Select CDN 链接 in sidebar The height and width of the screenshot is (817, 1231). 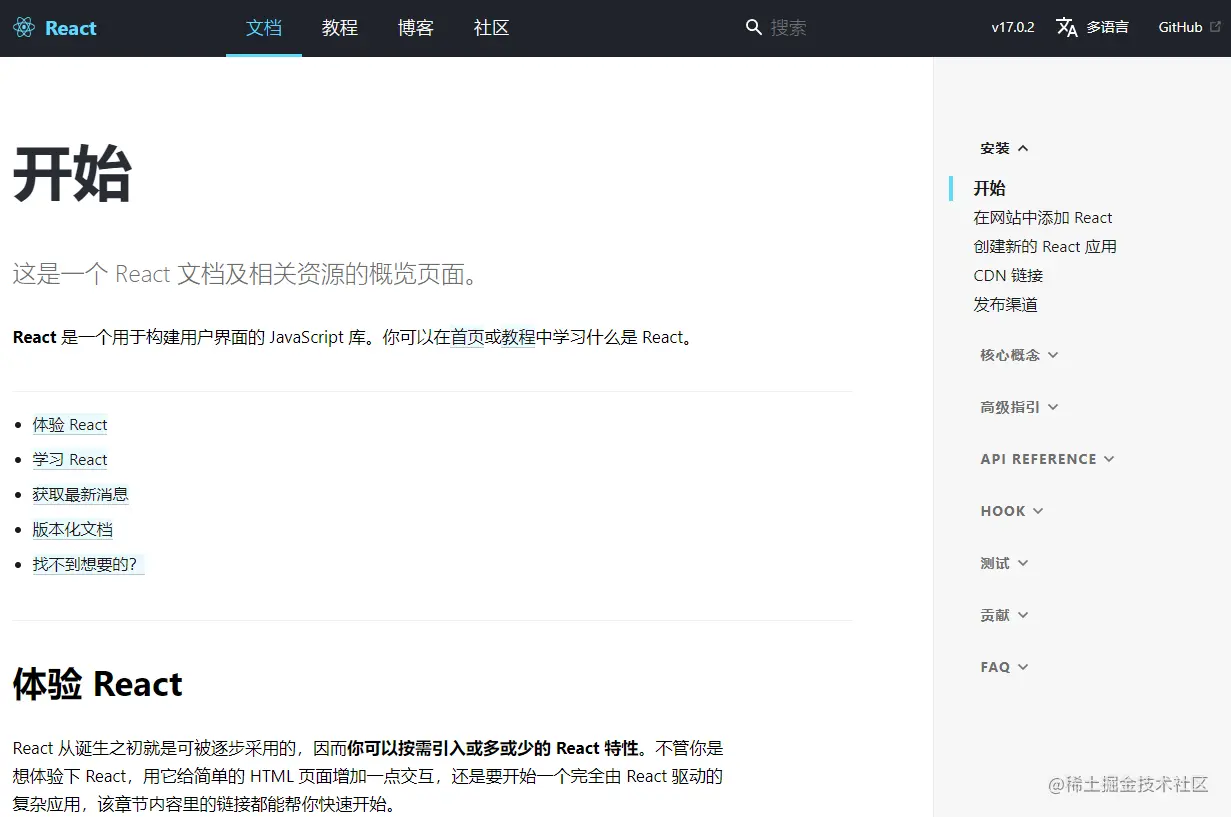(x=1008, y=275)
